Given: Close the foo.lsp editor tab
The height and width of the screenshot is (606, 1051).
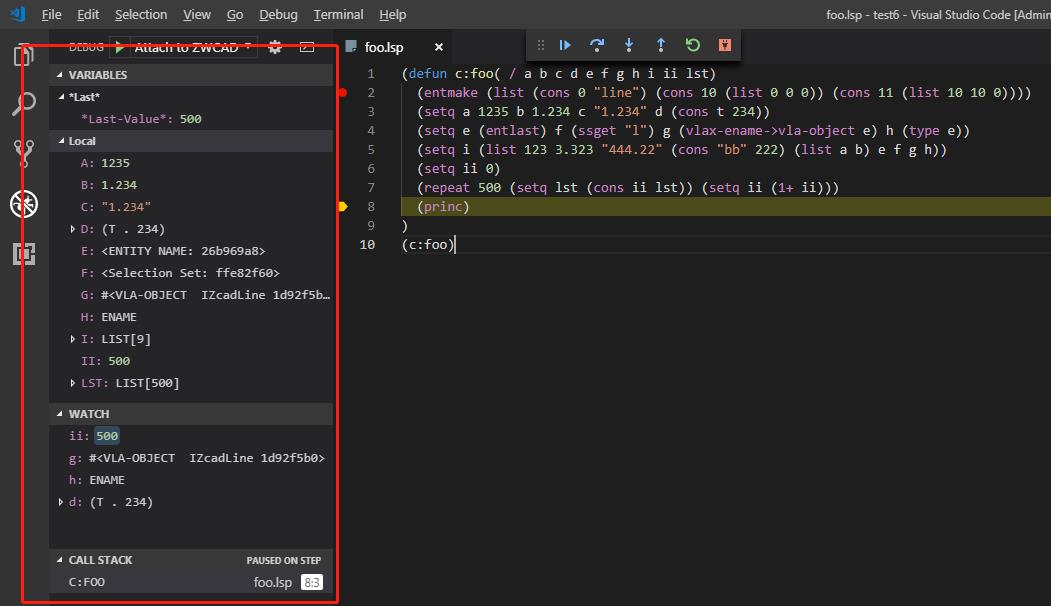Looking at the screenshot, I should pyautogui.click(x=438, y=47).
